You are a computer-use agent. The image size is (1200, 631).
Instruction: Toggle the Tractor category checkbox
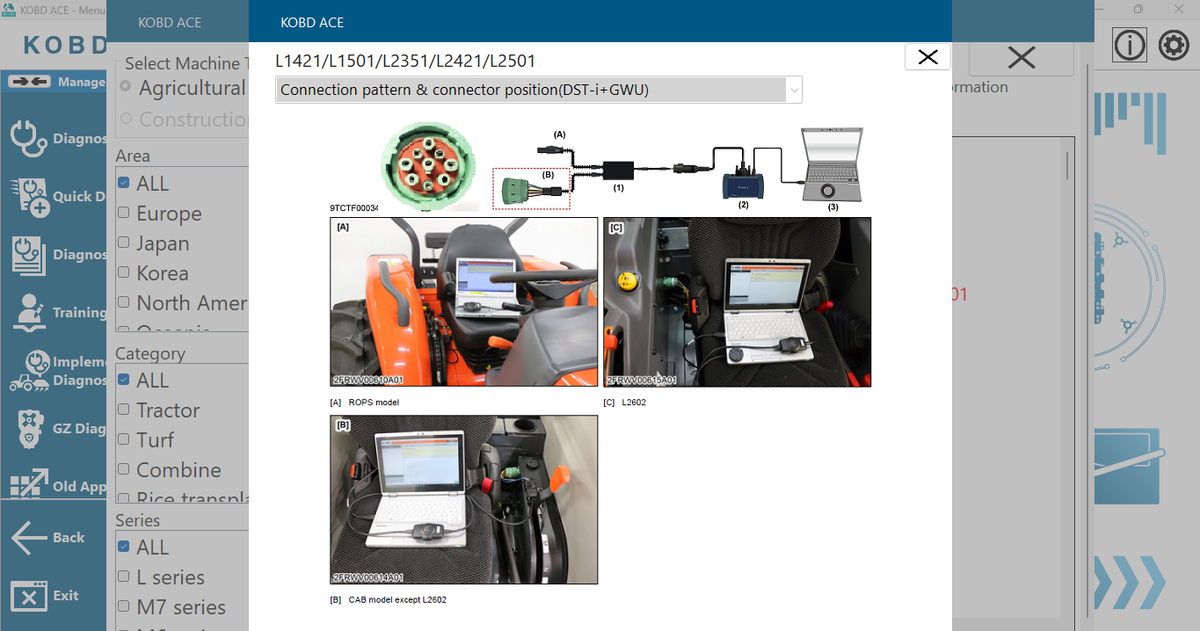[x=124, y=410]
